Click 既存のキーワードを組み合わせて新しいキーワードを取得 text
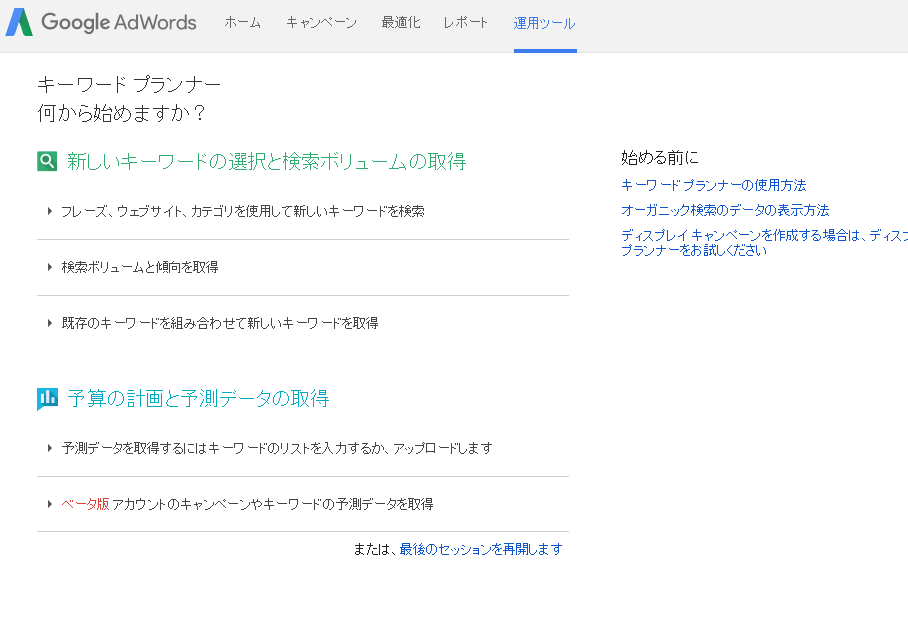 (220, 323)
